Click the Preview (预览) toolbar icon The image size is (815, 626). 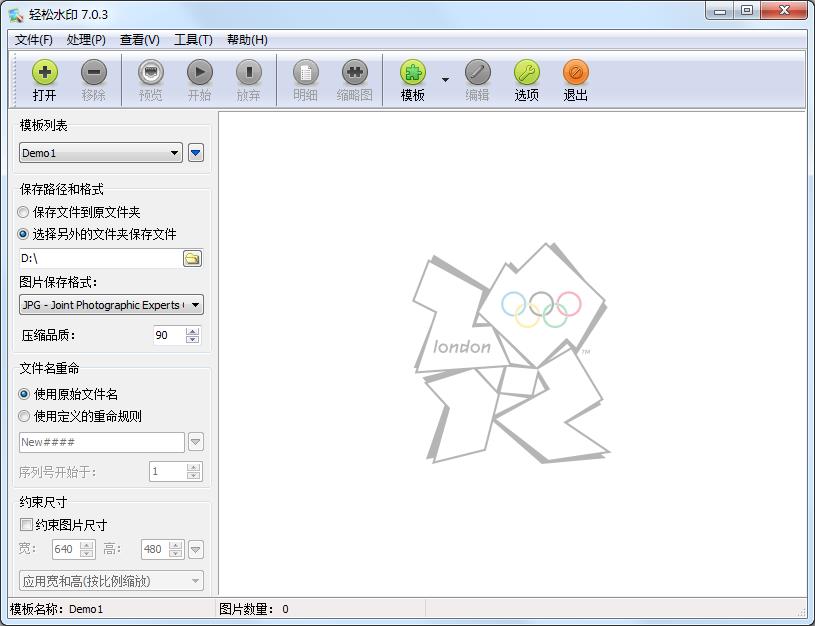[151, 73]
